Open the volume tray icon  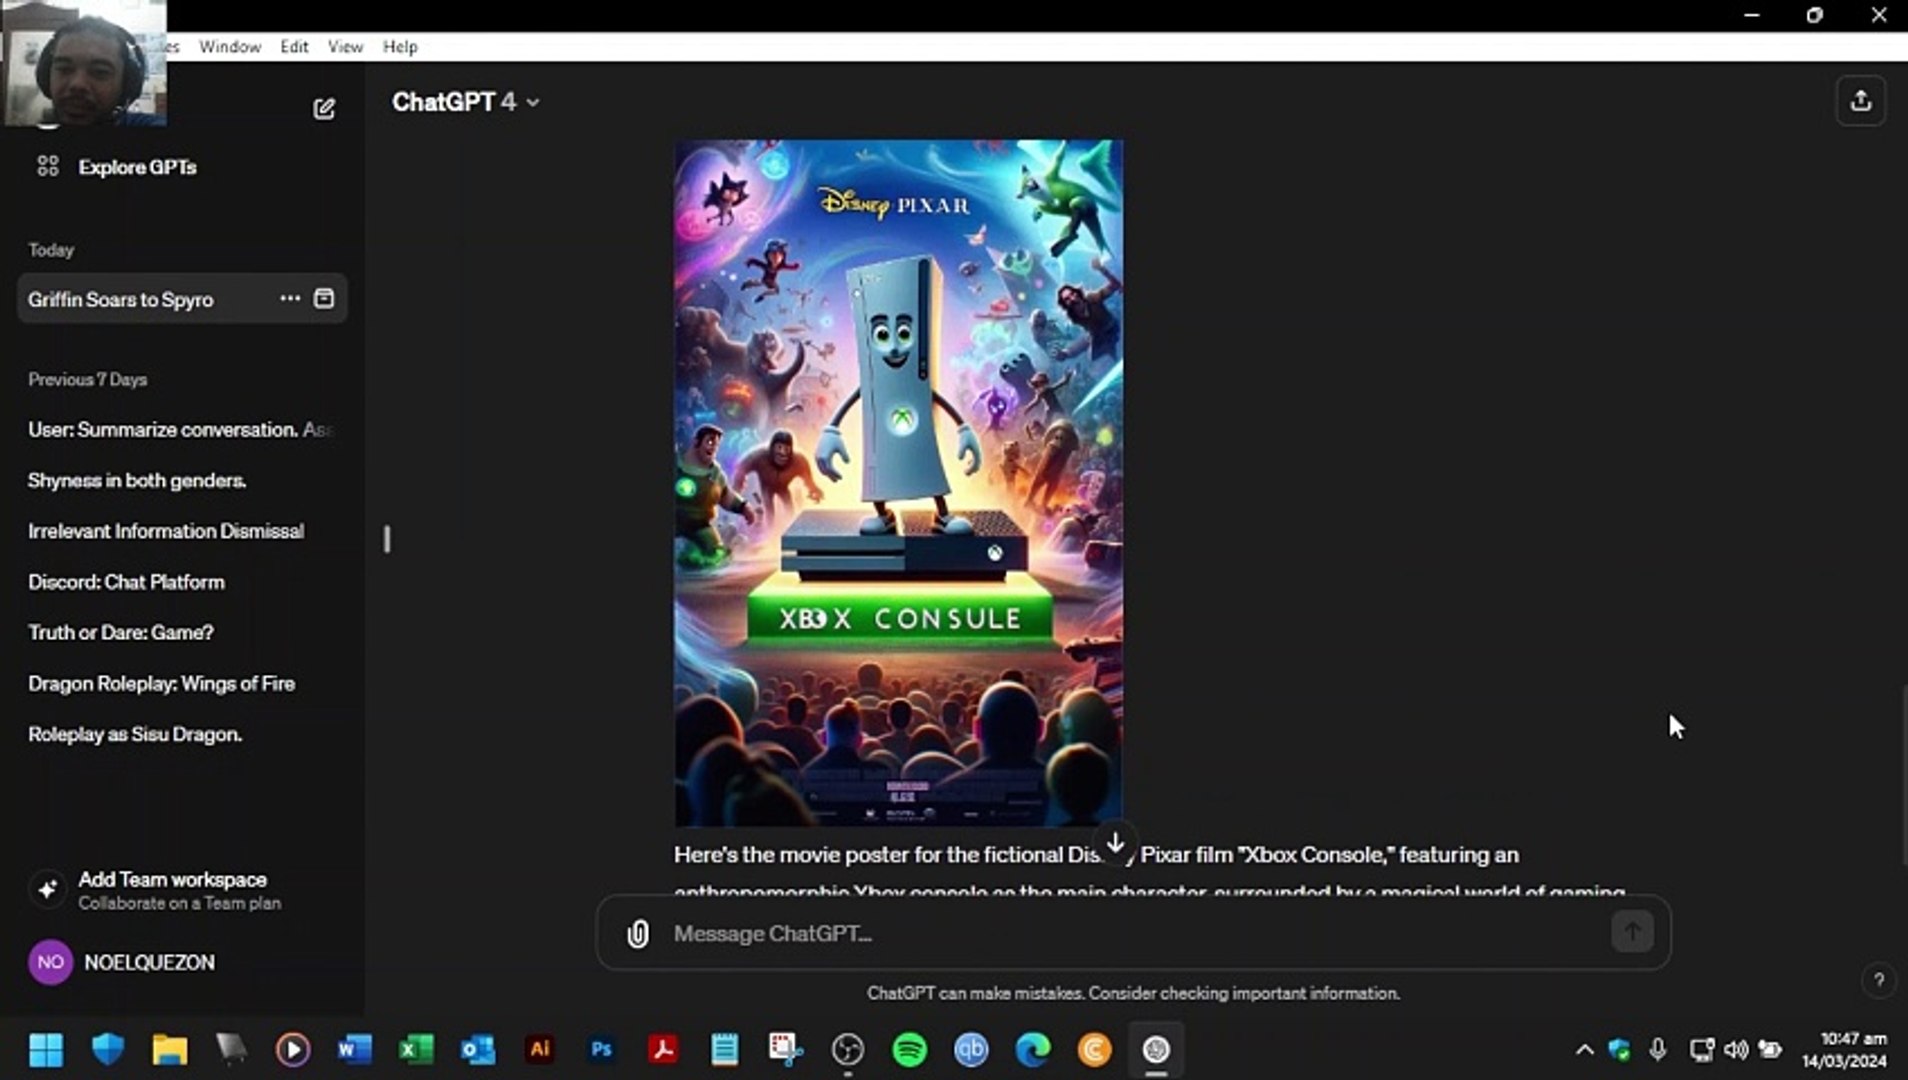(x=1736, y=1049)
